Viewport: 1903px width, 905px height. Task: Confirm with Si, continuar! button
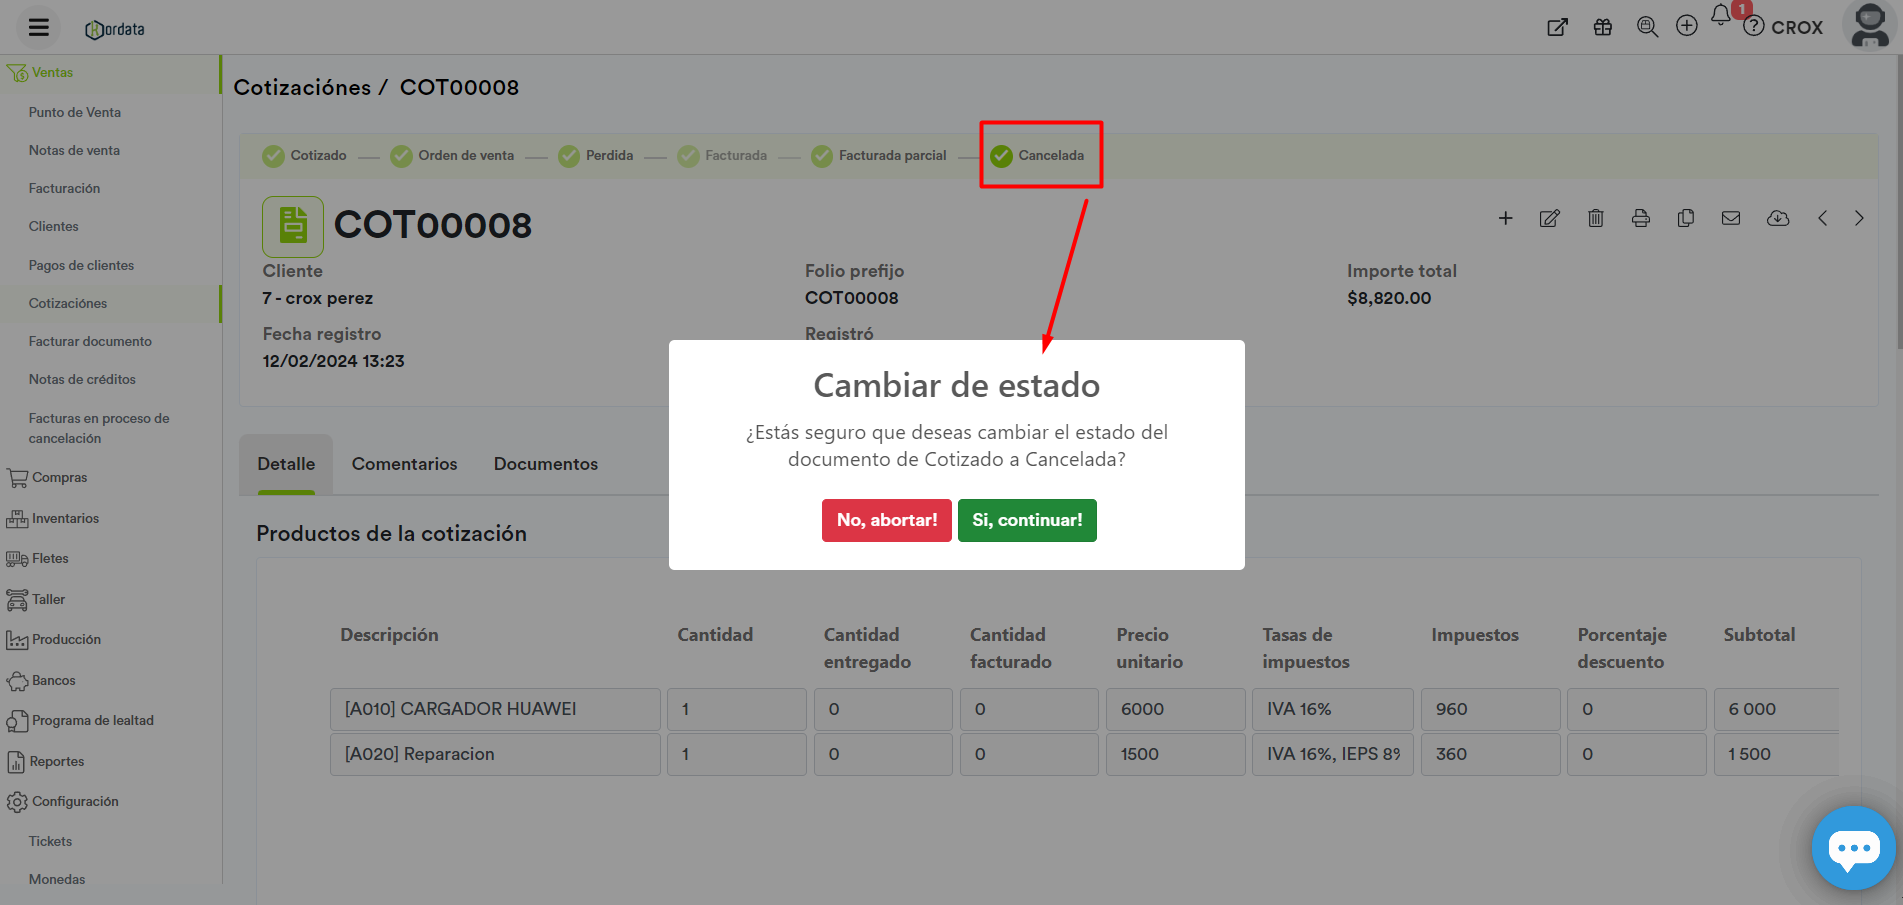1026,520
